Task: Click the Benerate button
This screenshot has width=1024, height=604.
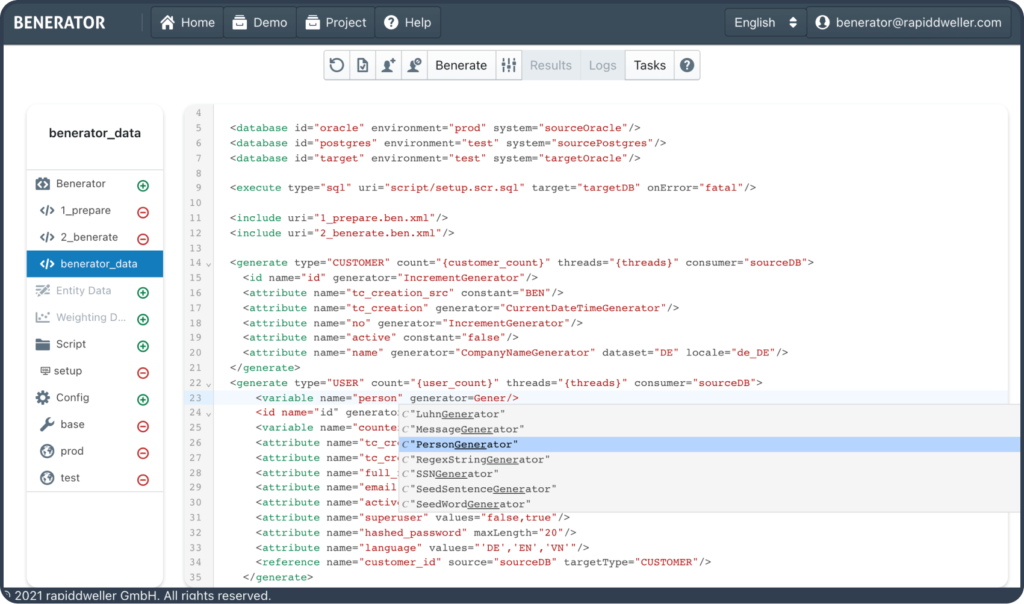Action: (461, 65)
